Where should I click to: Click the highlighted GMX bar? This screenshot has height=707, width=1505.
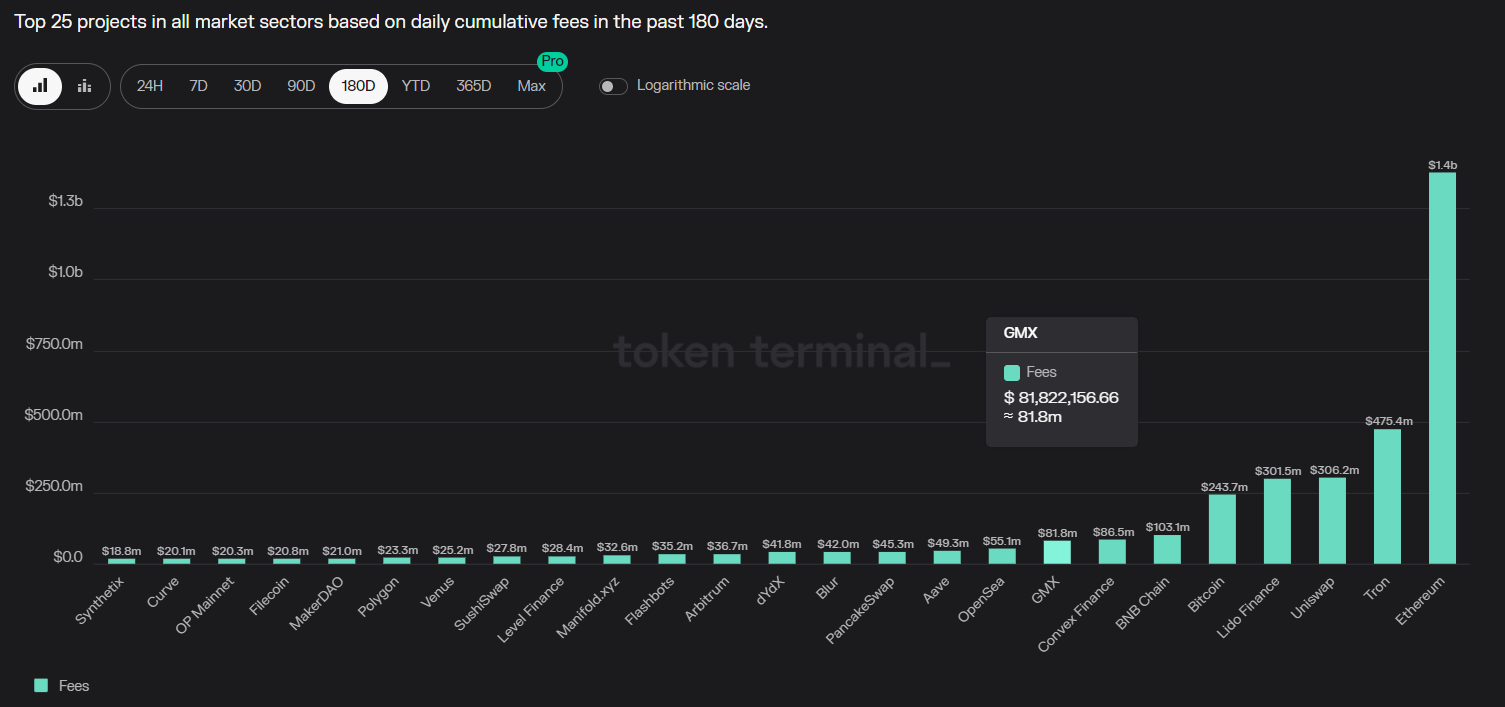pyautogui.click(x=1057, y=552)
